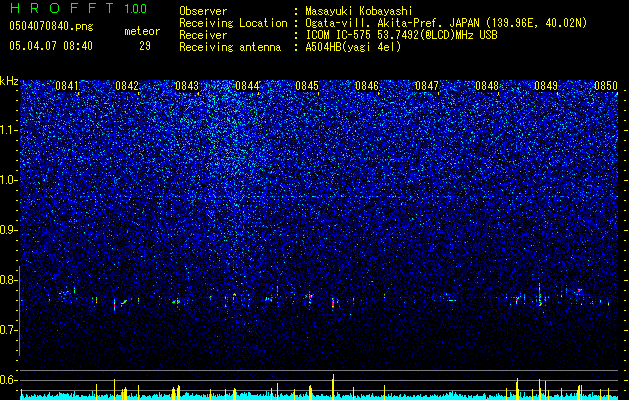Click the 0846 time marker
The width and height of the screenshot is (629, 400).
pyautogui.click(x=367, y=86)
